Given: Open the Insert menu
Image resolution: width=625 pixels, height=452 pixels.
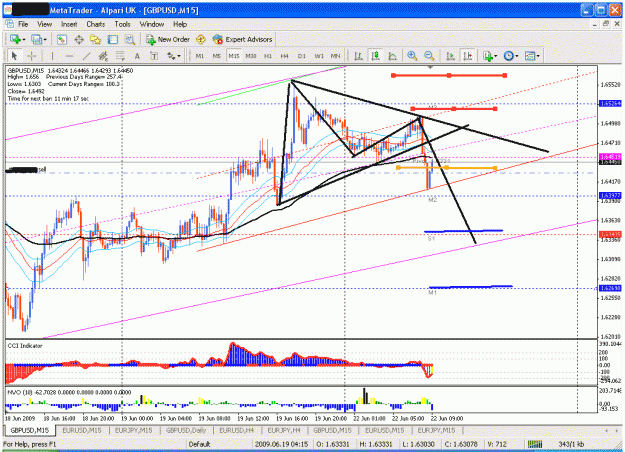Looking at the screenshot, I should pyautogui.click(x=69, y=24).
